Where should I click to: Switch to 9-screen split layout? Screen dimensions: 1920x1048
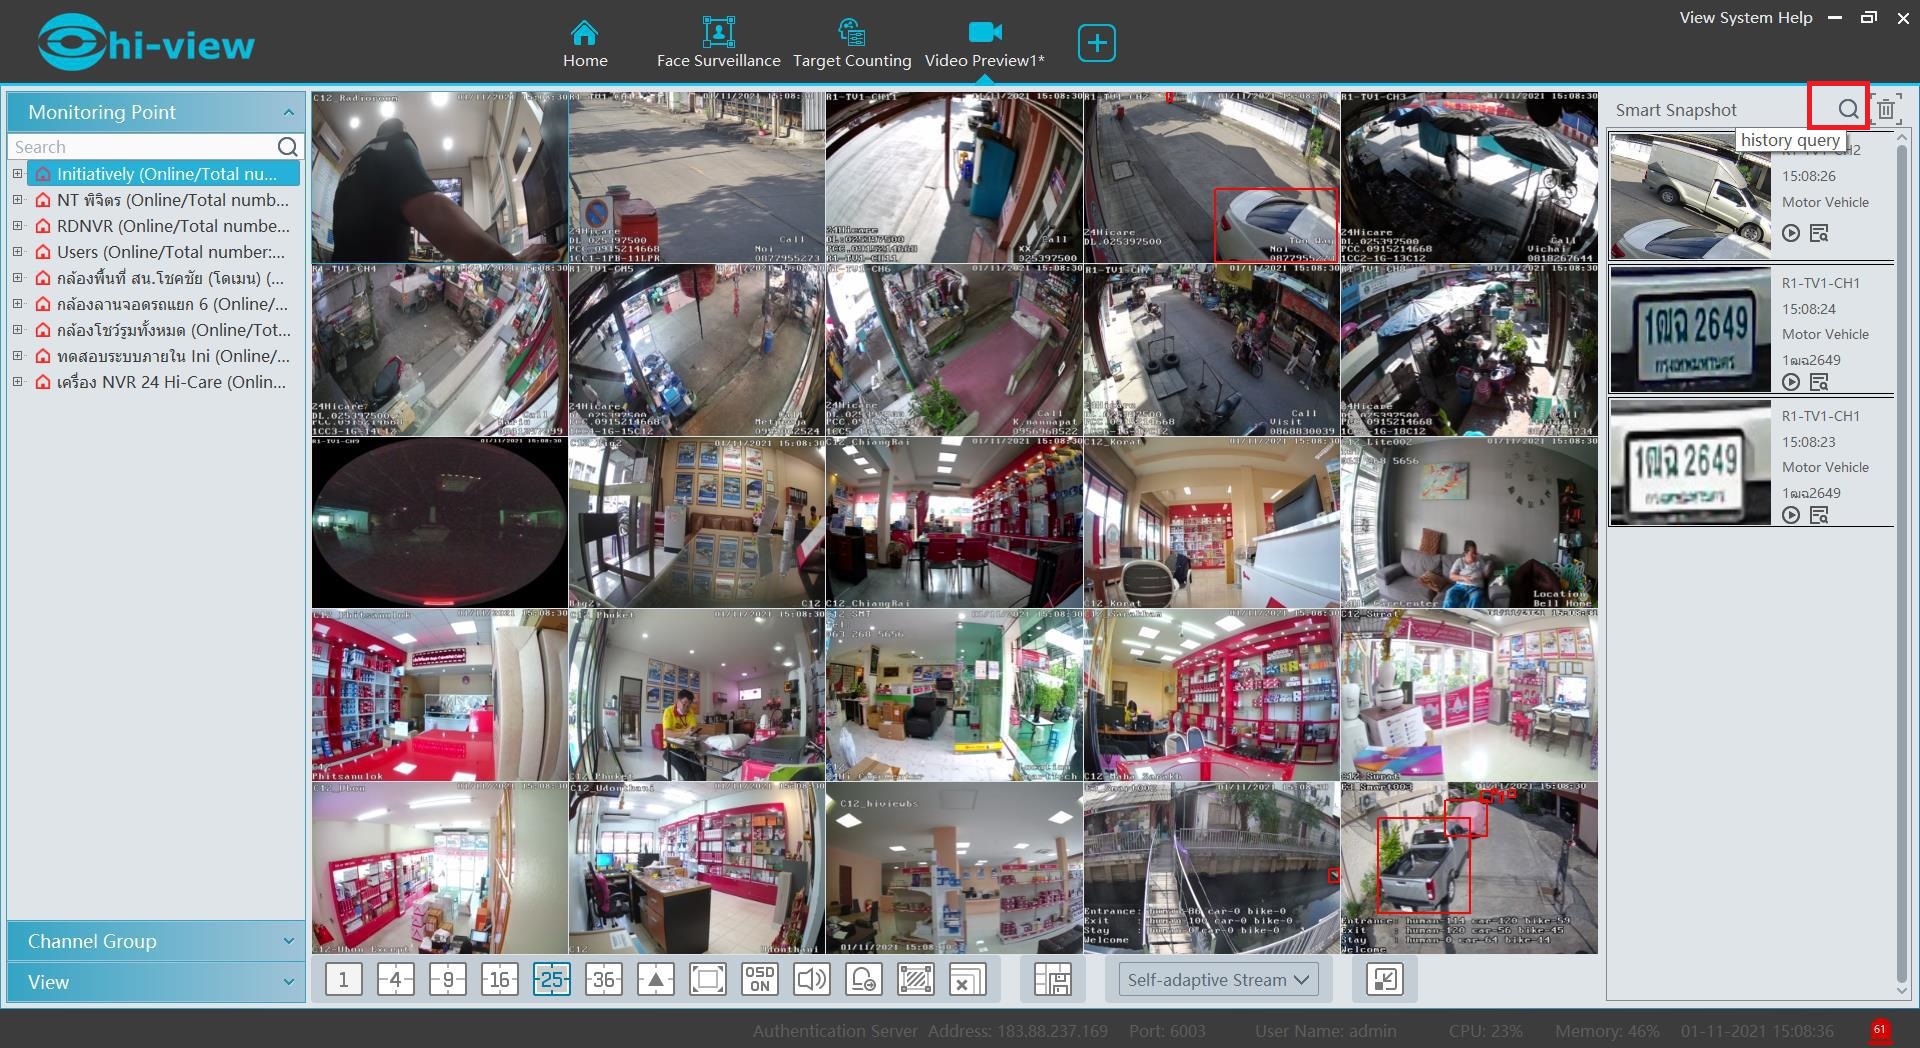click(x=447, y=980)
